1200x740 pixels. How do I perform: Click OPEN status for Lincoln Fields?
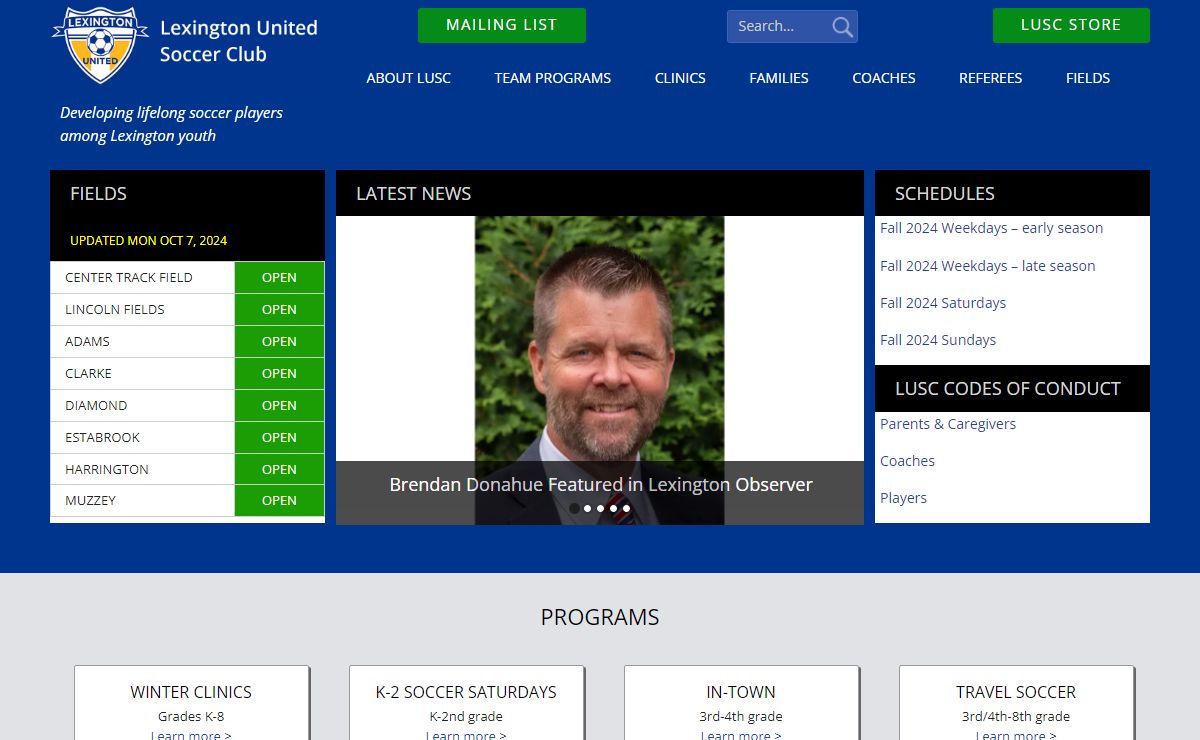click(279, 309)
